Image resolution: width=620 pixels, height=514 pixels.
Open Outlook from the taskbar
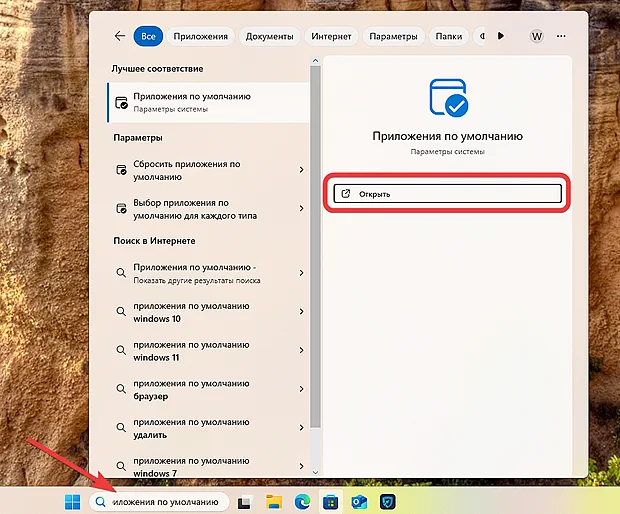click(359, 502)
